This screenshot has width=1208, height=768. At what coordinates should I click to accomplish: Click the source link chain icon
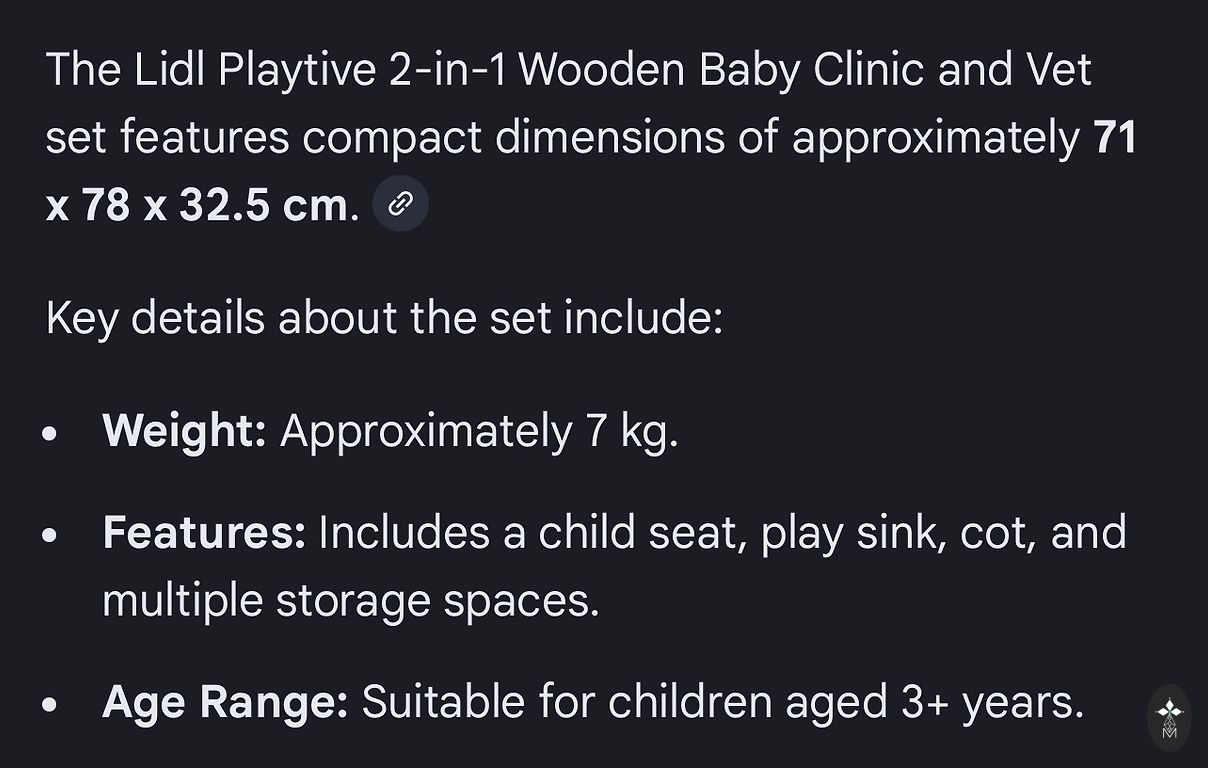tap(400, 205)
